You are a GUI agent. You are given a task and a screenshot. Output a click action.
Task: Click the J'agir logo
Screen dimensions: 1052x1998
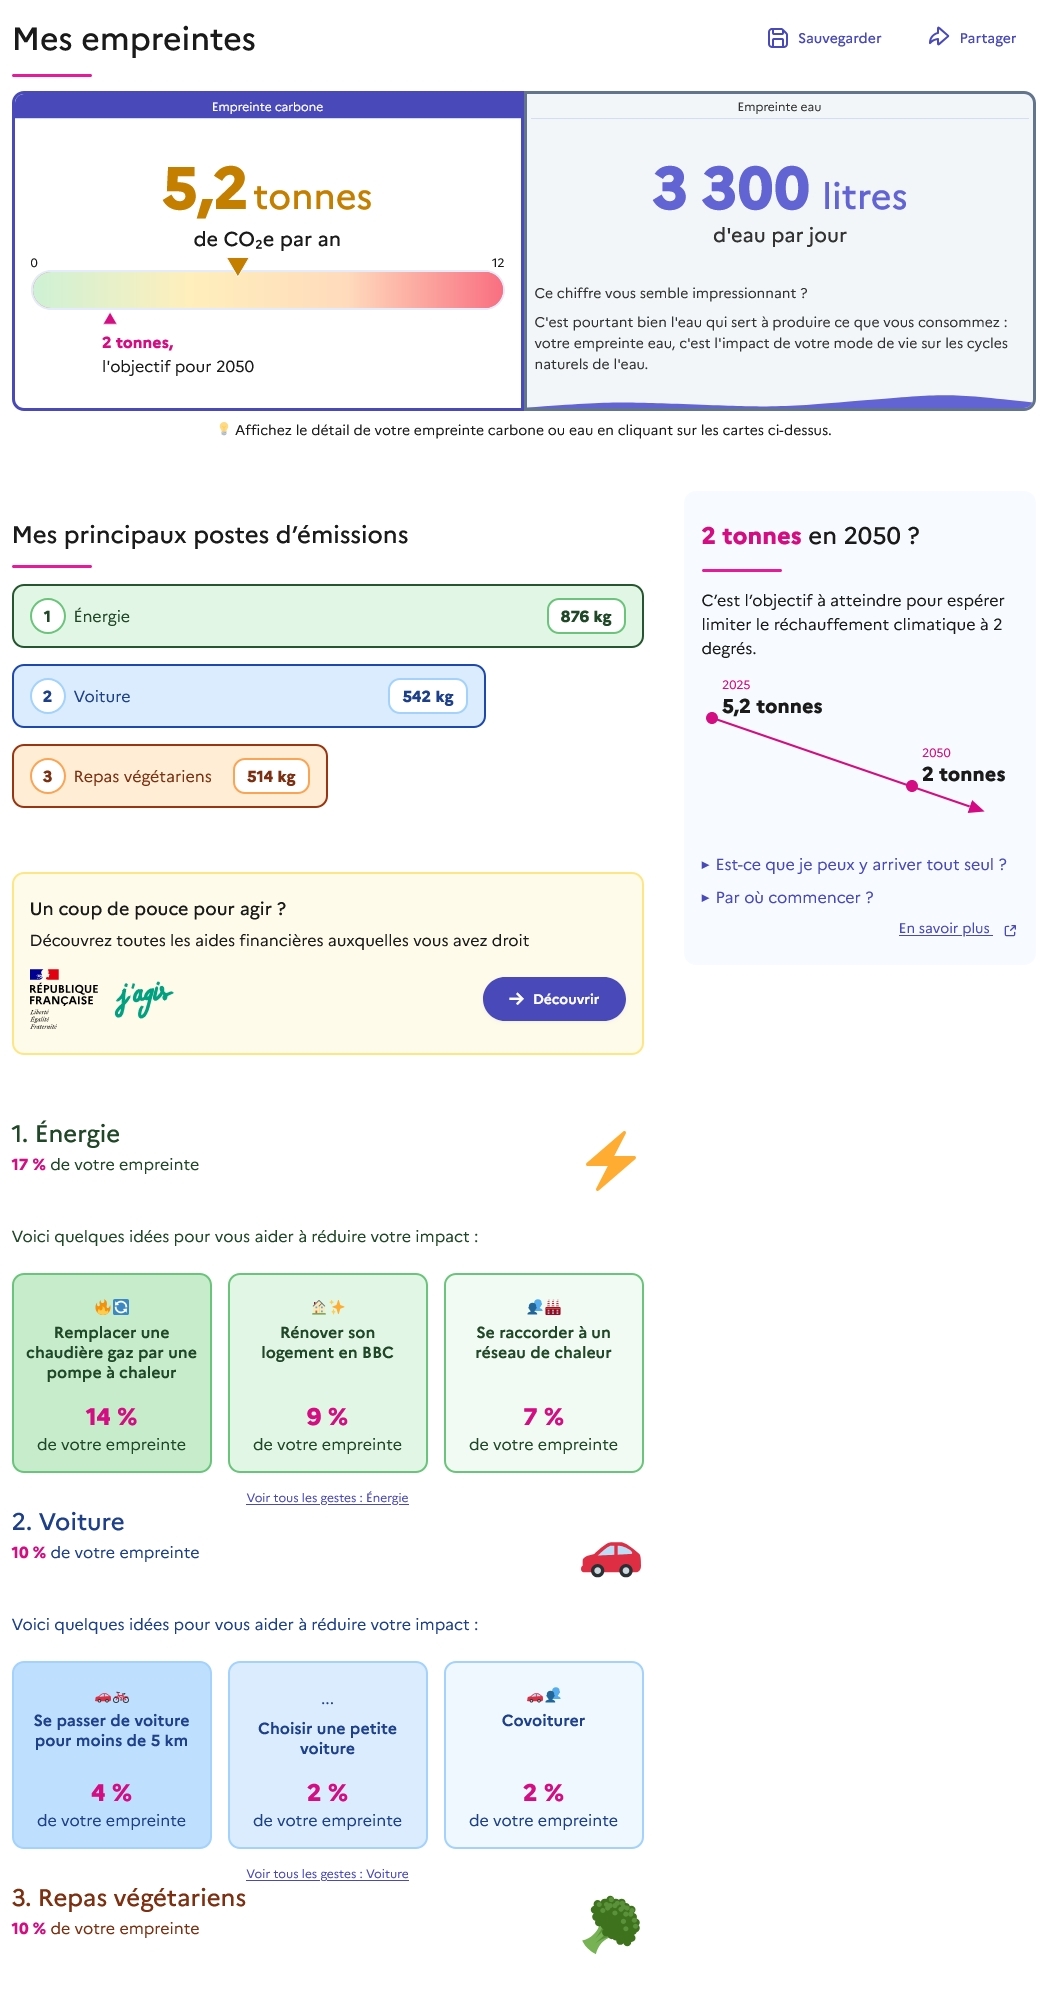coord(144,997)
